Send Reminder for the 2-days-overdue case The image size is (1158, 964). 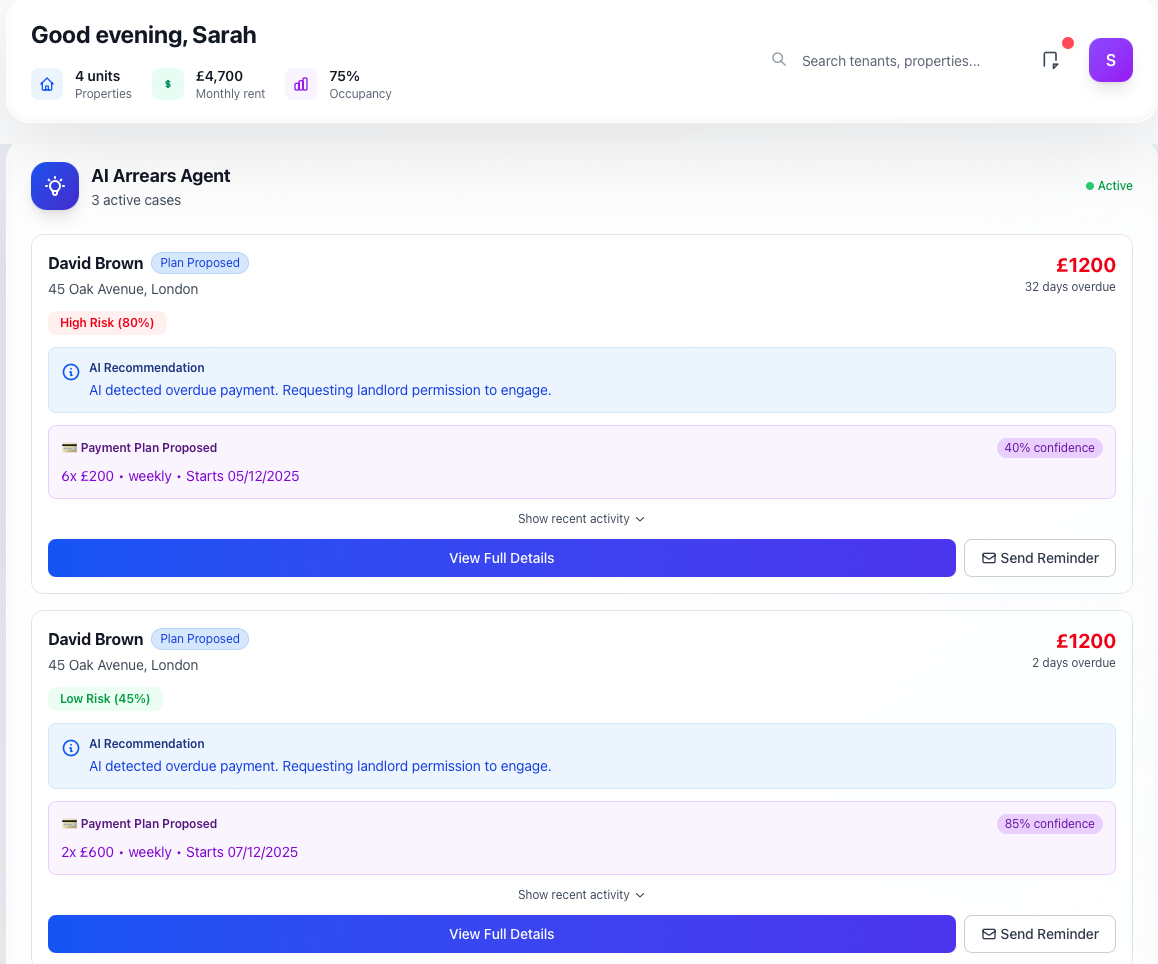(1039, 934)
